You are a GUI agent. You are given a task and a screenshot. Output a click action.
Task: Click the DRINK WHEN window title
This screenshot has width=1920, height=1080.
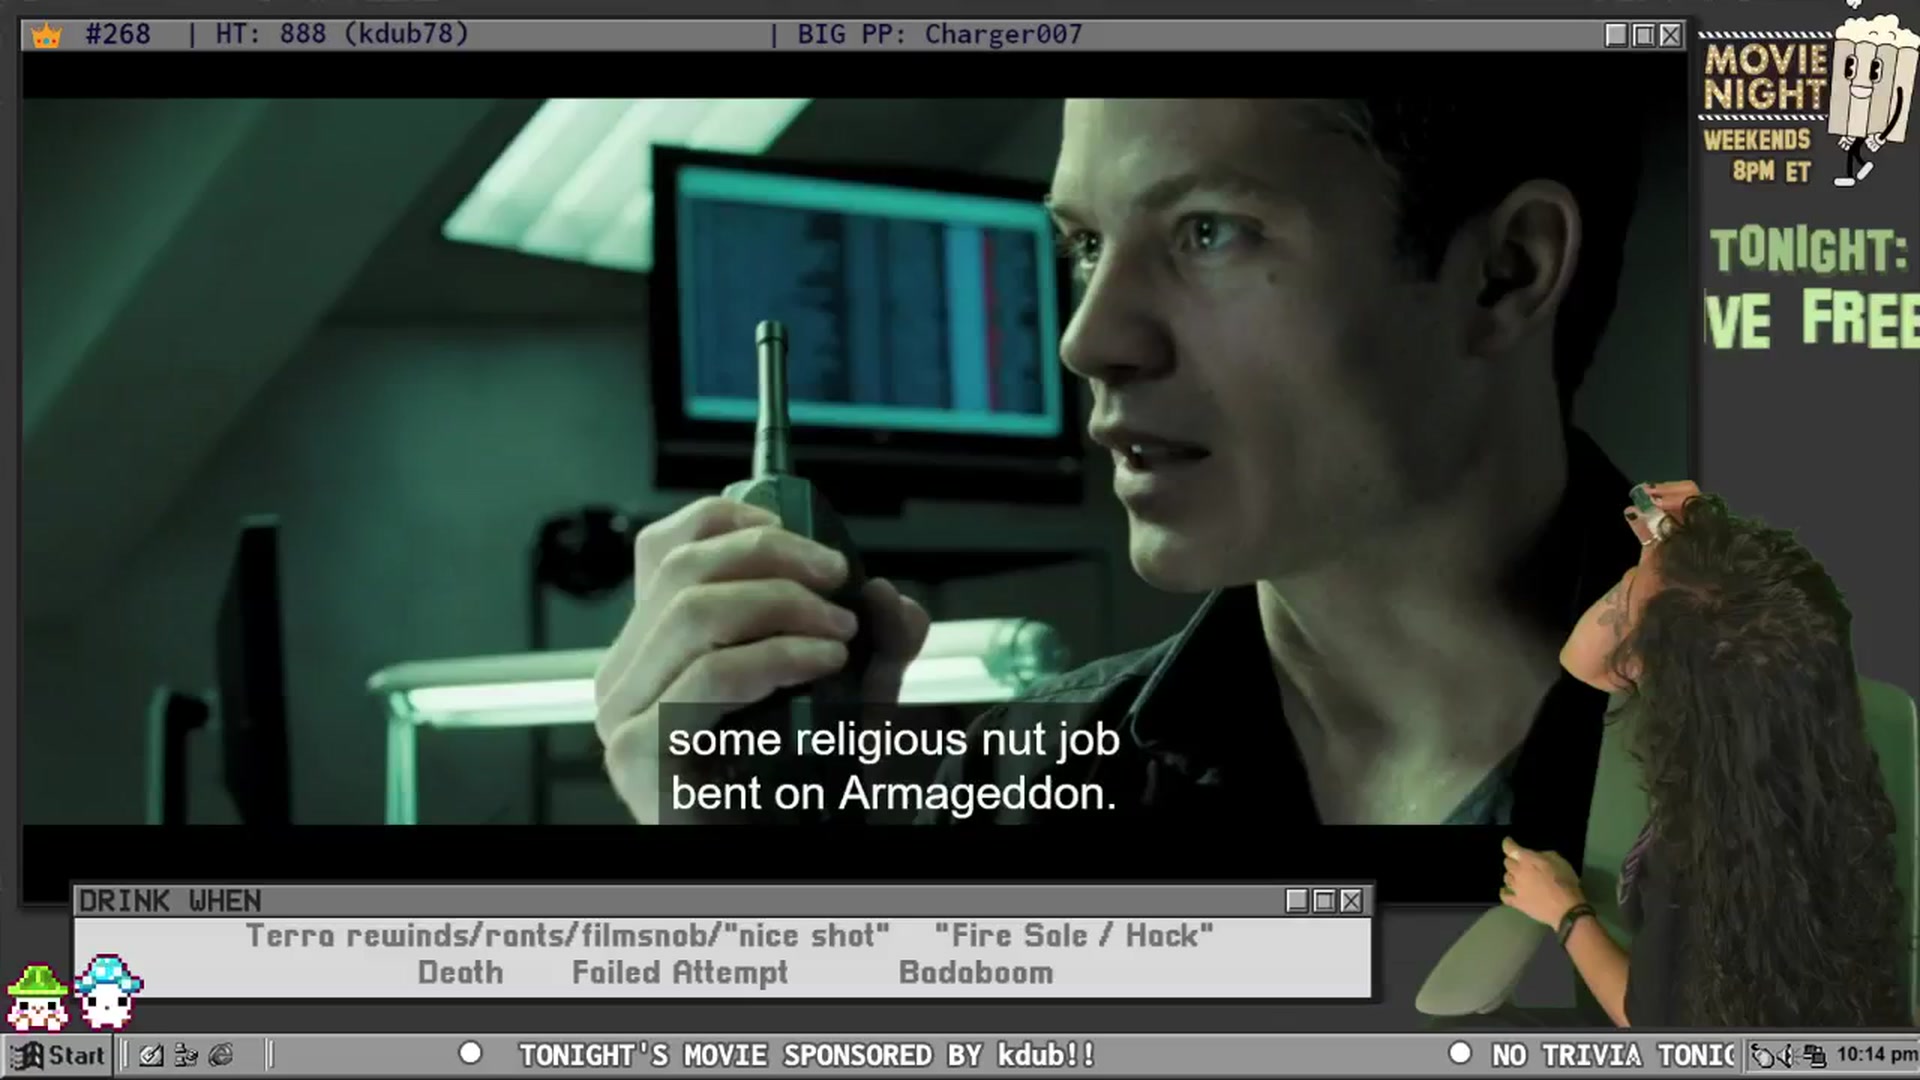(x=170, y=901)
